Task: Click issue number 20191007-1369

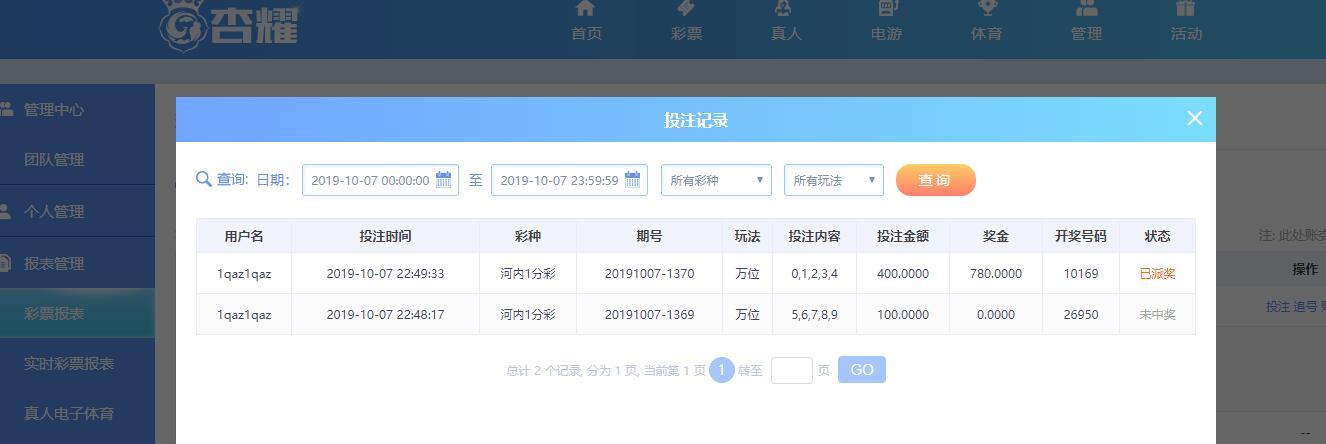Action: pyautogui.click(x=649, y=314)
